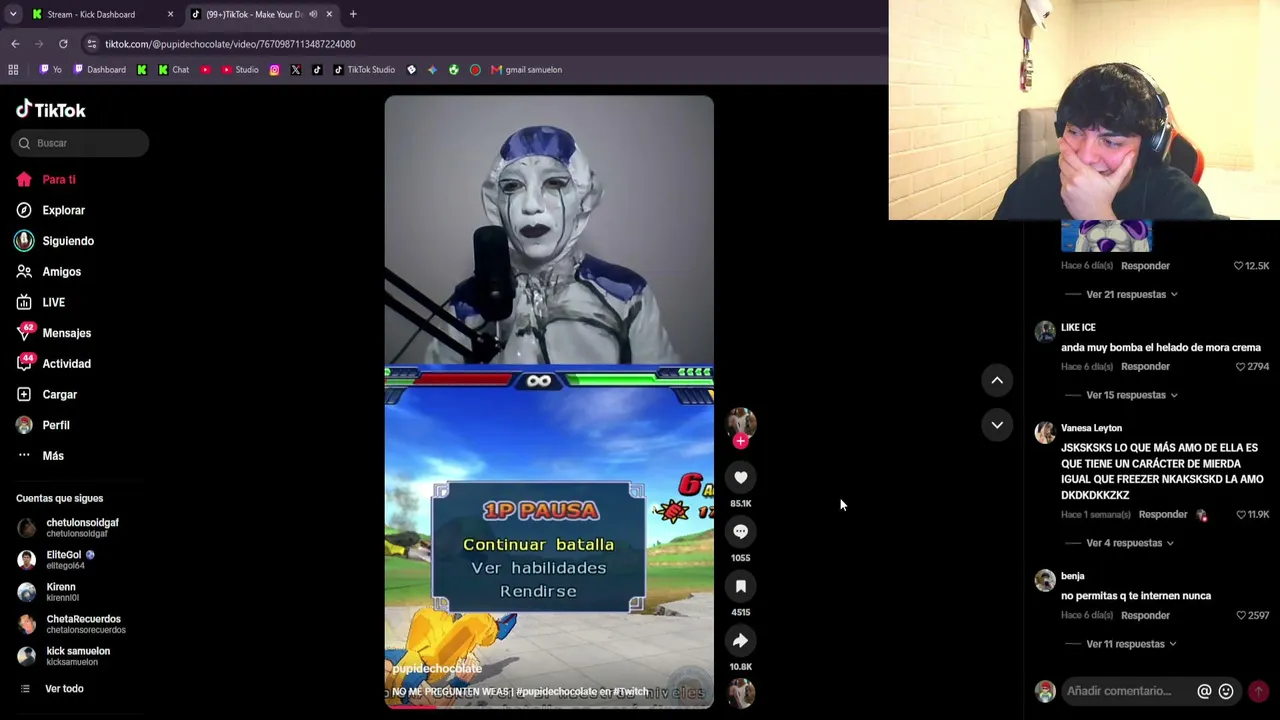This screenshot has height=720, width=1280.
Task: Open the TikTok Studio bookmark
Action: [x=364, y=70]
